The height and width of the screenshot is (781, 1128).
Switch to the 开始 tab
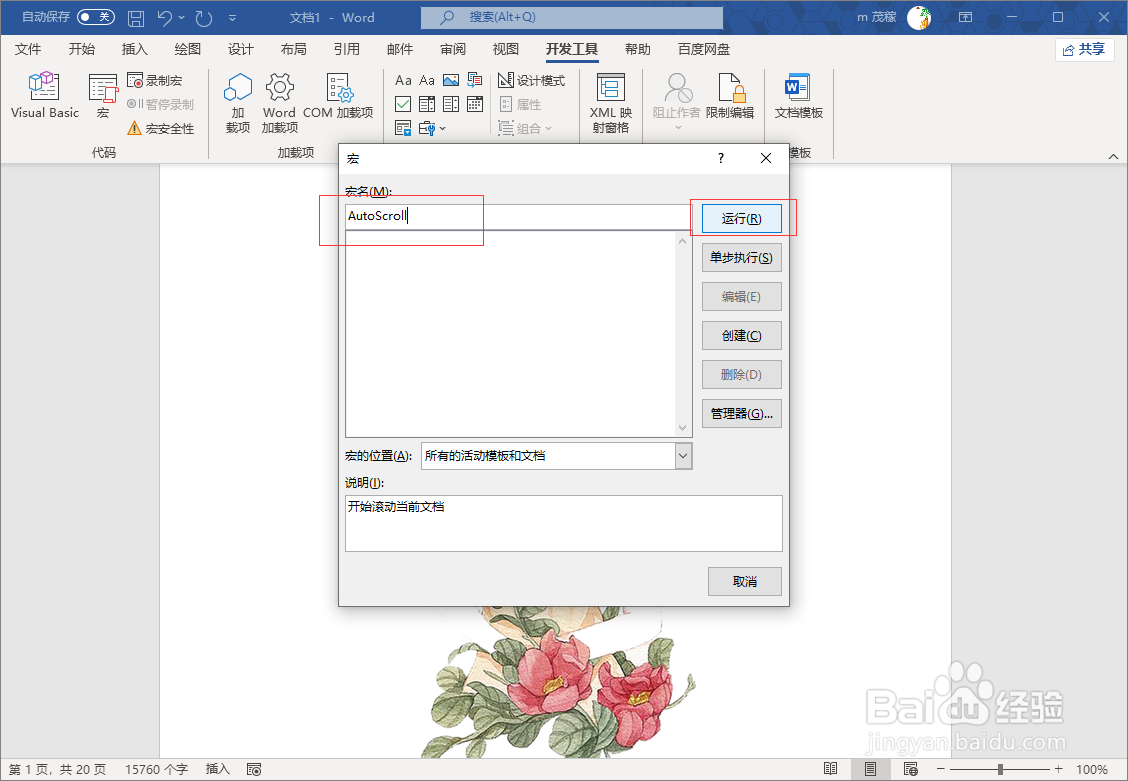point(81,49)
